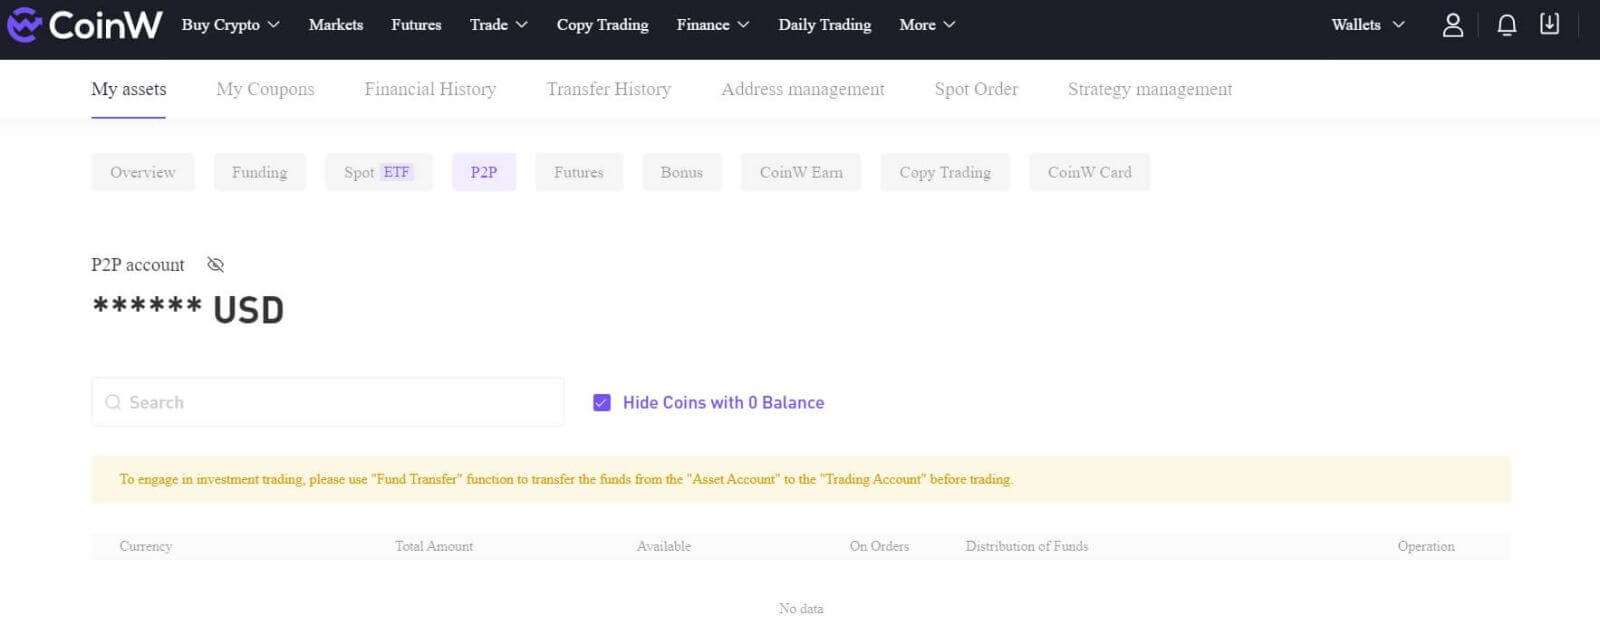Click the search magnifier icon
The width and height of the screenshot is (1600, 625).
click(113, 402)
